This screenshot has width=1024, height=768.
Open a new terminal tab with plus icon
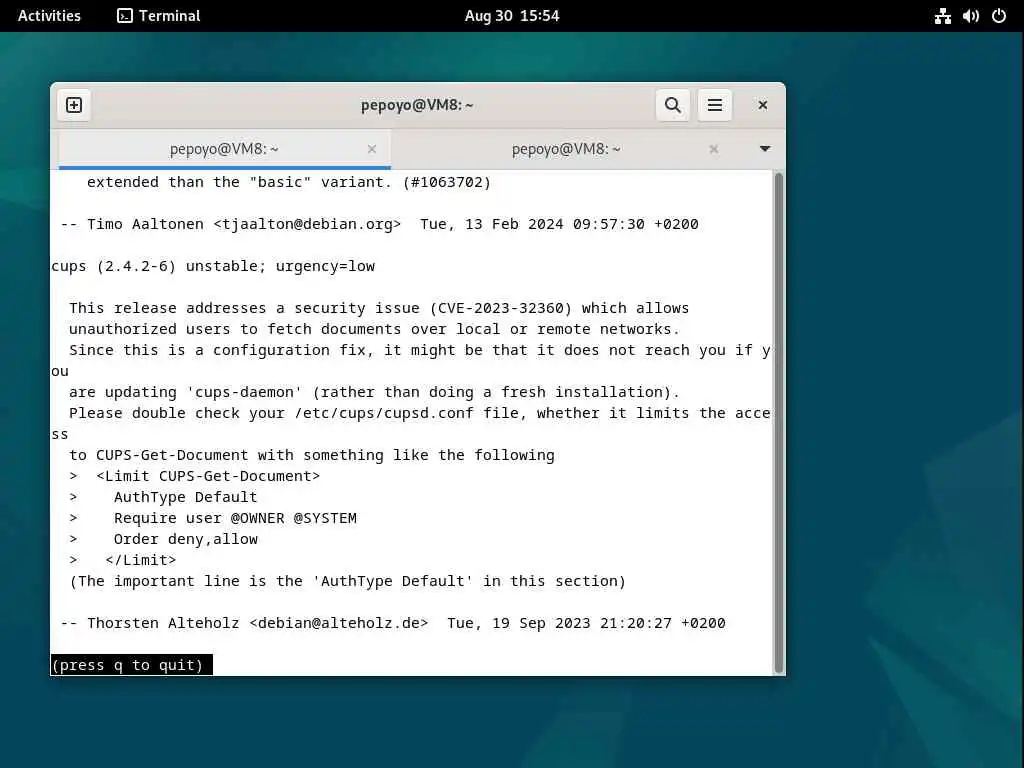(x=74, y=105)
